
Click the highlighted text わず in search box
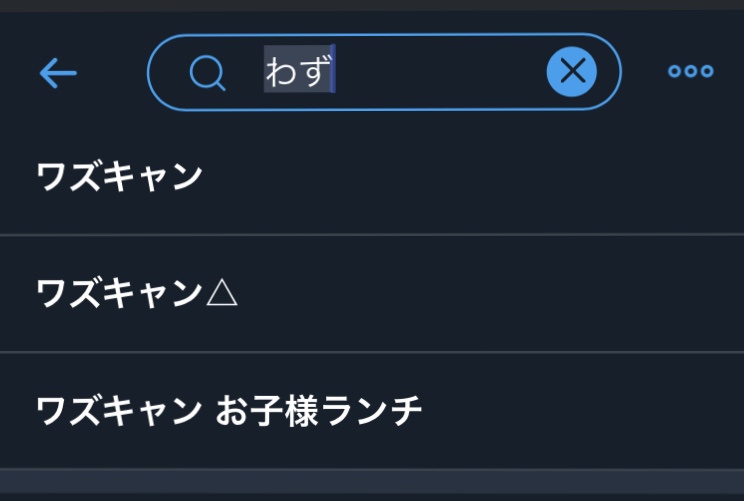click(299, 72)
